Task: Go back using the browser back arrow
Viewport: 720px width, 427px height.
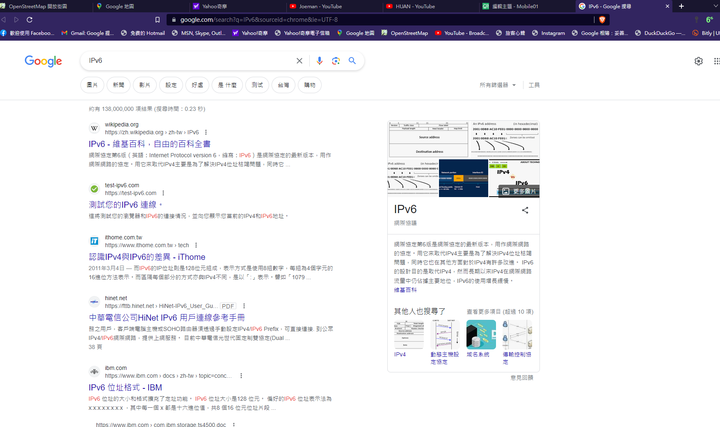Action: (x=4, y=20)
